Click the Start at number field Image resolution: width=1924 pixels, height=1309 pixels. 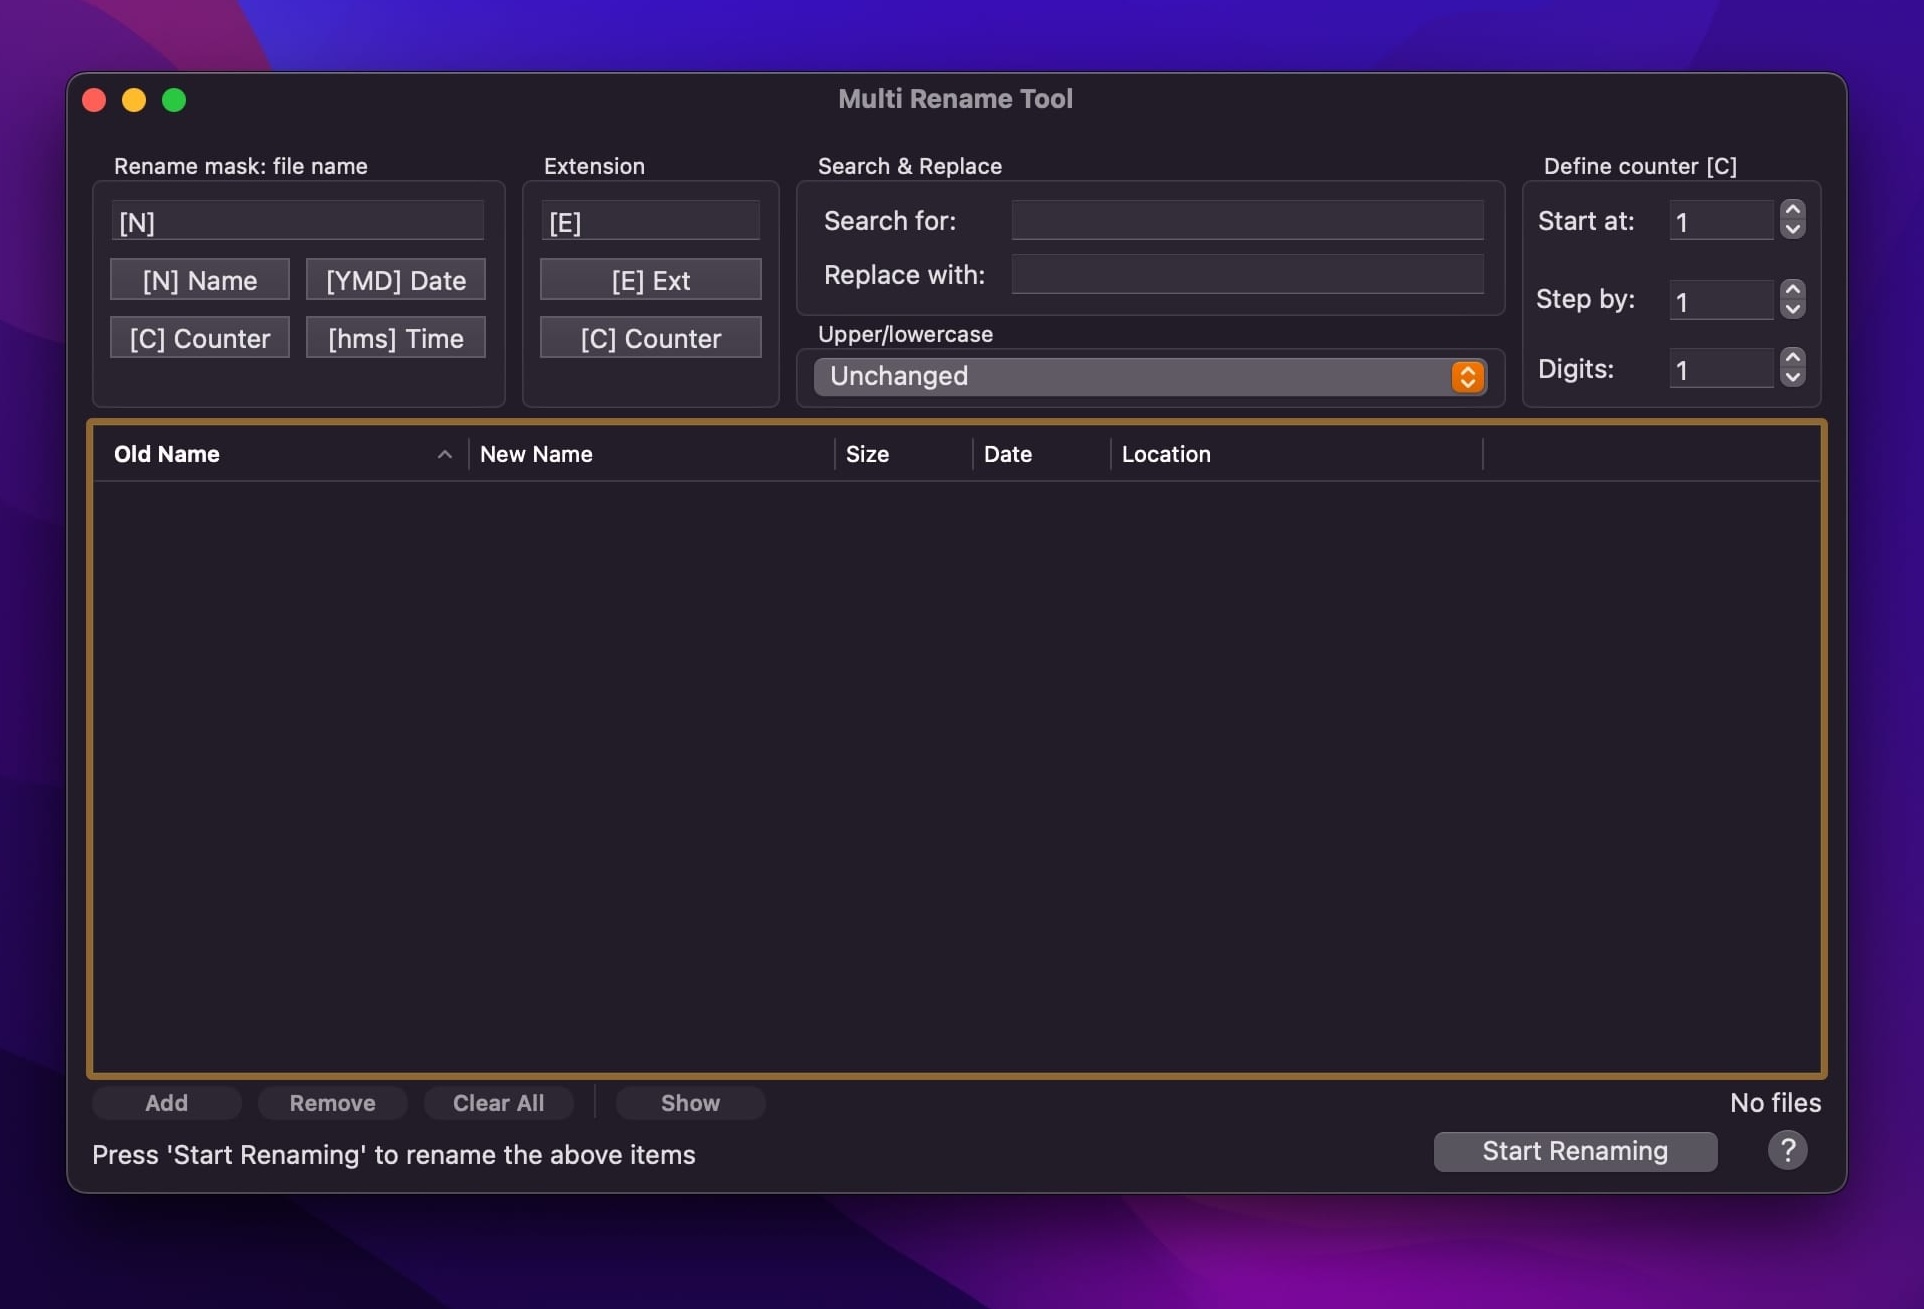(x=1722, y=221)
